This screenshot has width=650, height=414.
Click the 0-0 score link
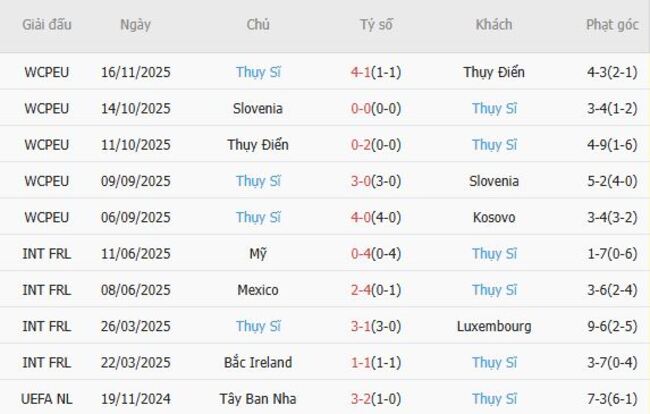pos(361,108)
